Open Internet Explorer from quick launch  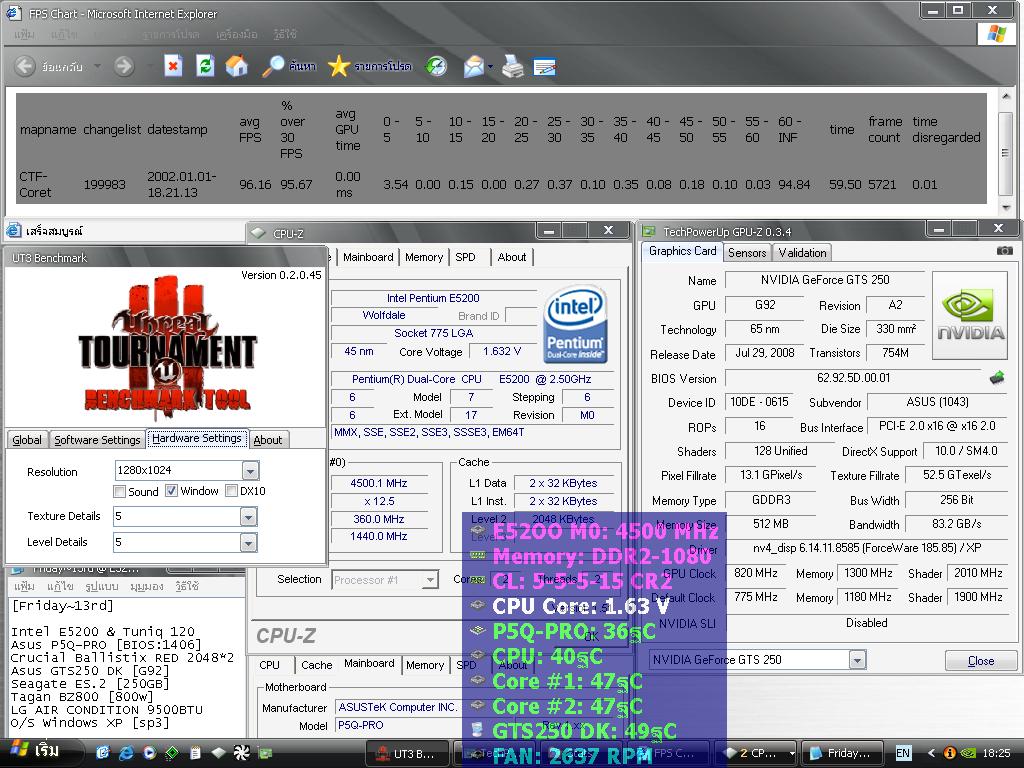pos(126,752)
